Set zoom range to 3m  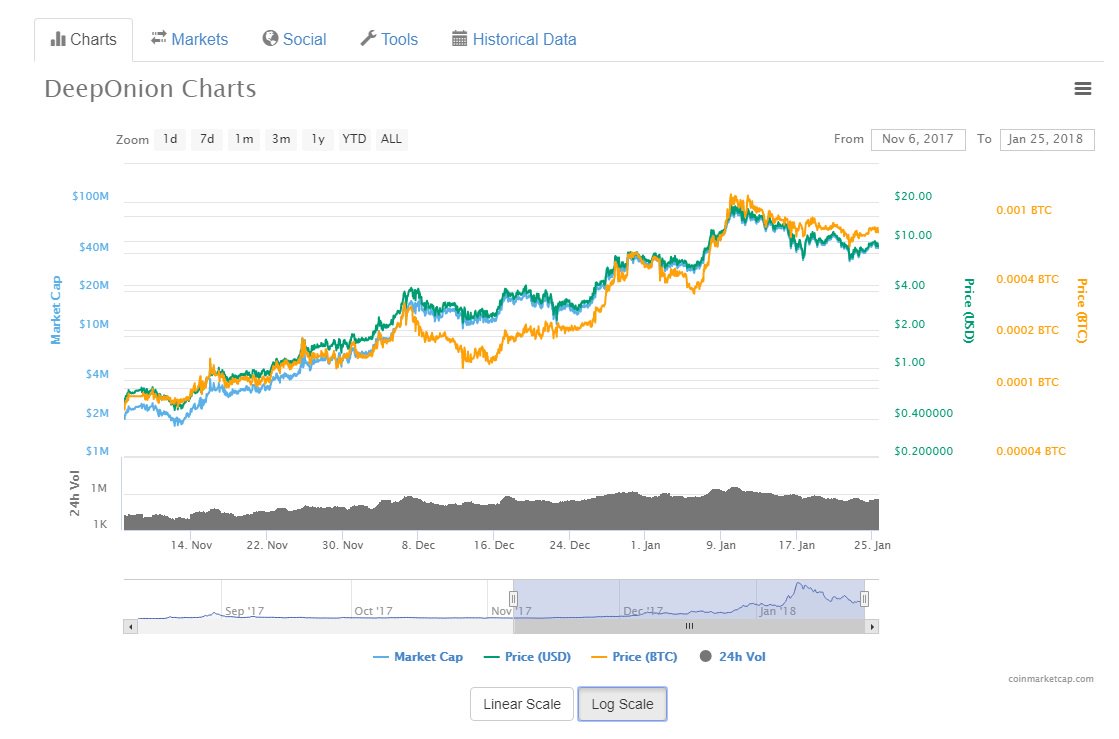coord(281,139)
